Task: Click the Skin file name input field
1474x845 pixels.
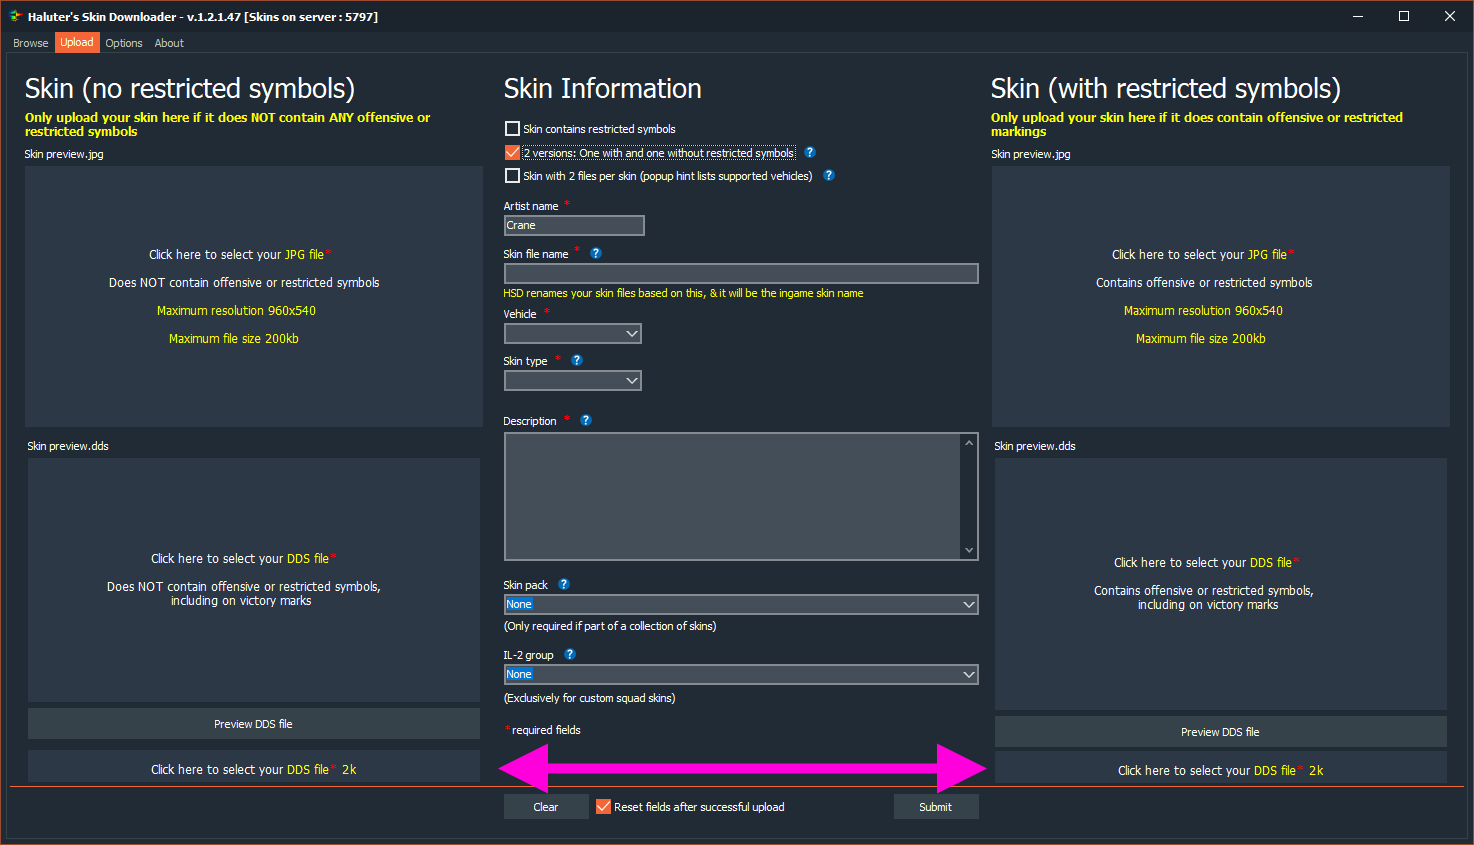Action: (x=740, y=274)
